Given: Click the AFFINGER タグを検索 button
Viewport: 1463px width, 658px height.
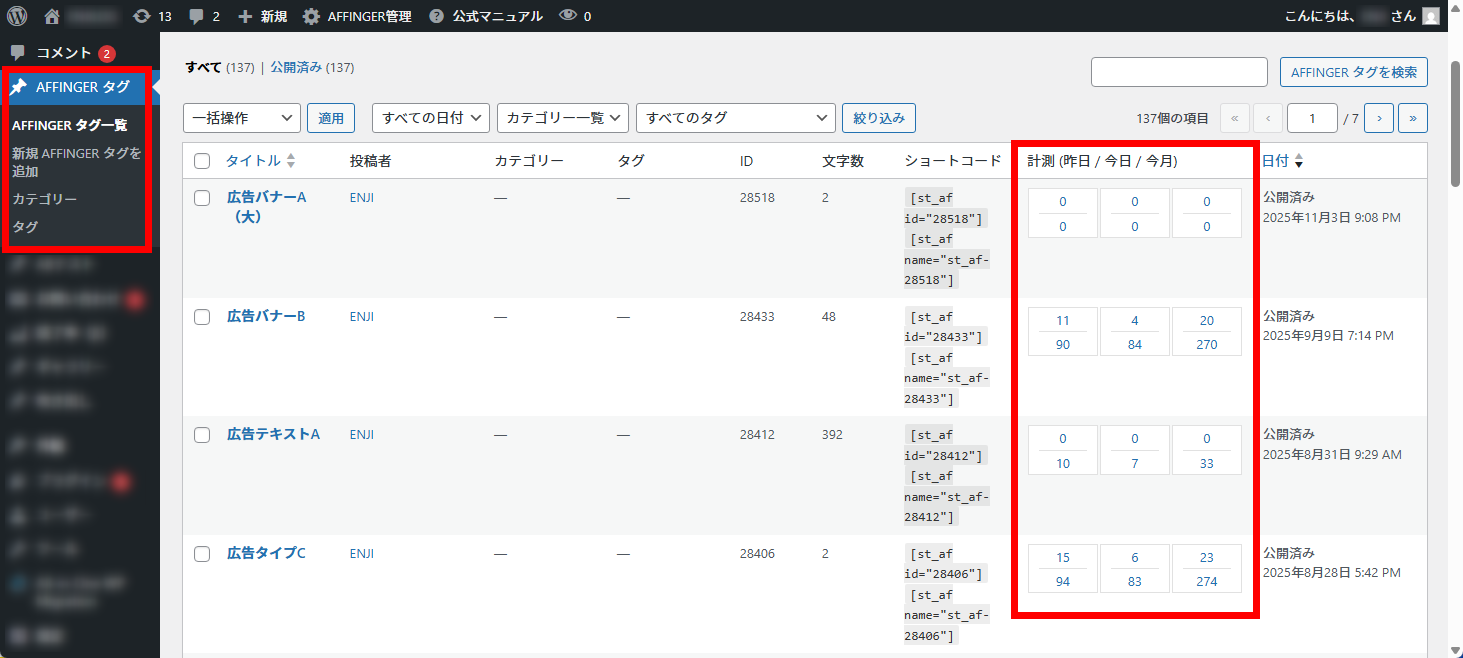Looking at the screenshot, I should click(x=1353, y=72).
